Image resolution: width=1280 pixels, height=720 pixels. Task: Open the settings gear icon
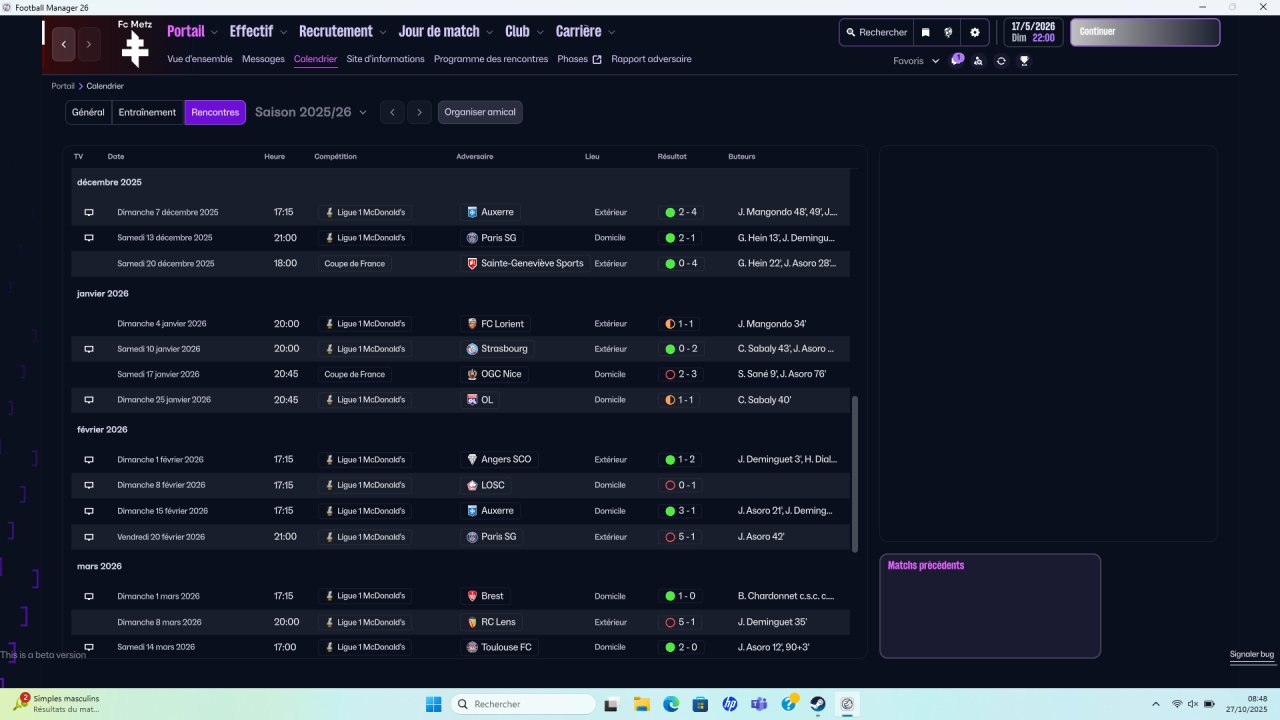[975, 32]
